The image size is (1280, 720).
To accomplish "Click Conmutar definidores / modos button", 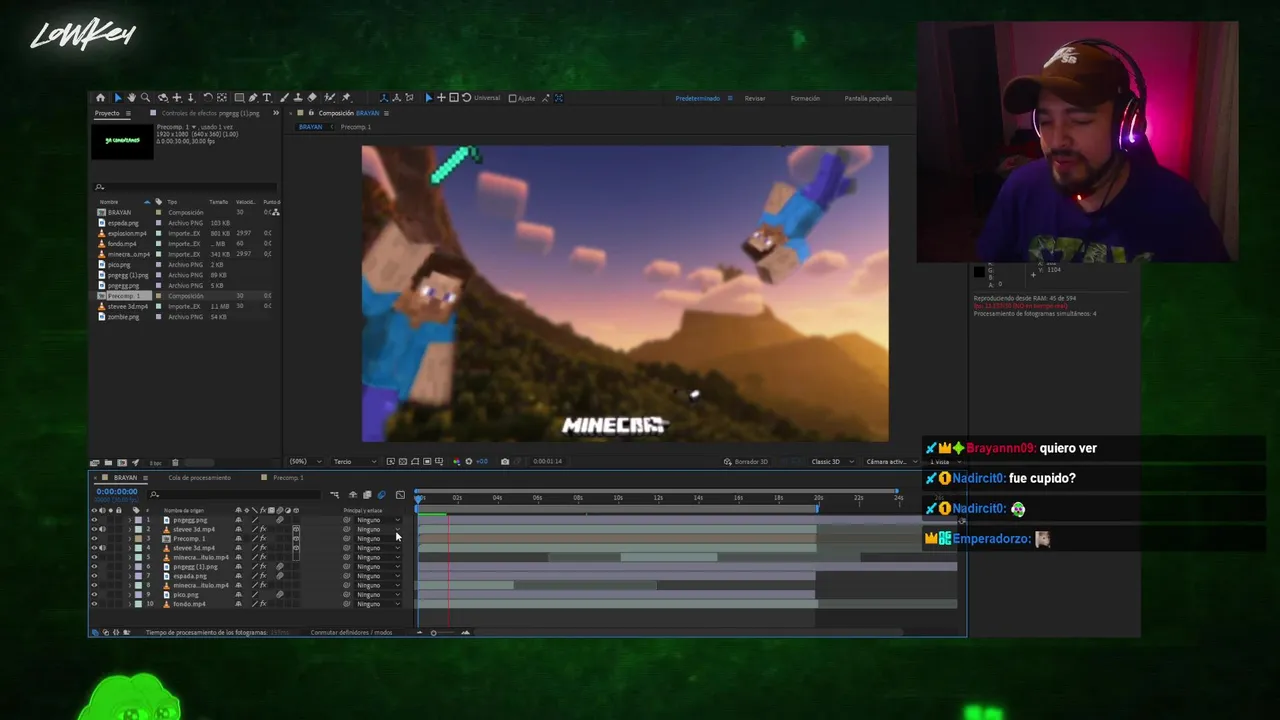I will click(x=351, y=632).
